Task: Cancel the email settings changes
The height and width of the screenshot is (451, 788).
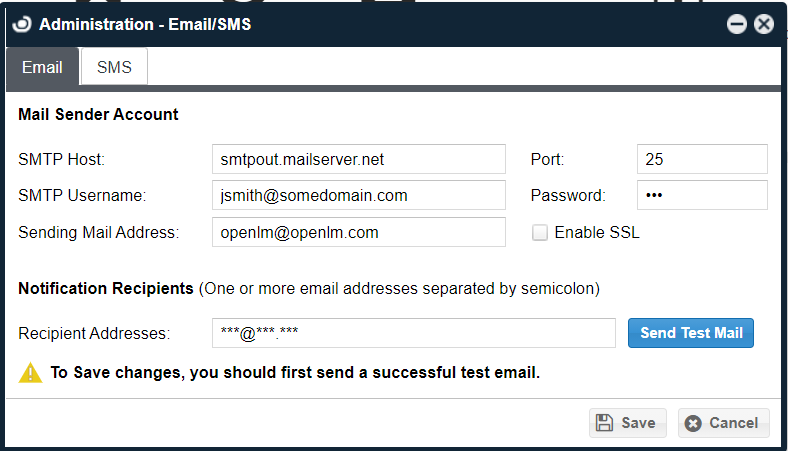Action: point(723,423)
